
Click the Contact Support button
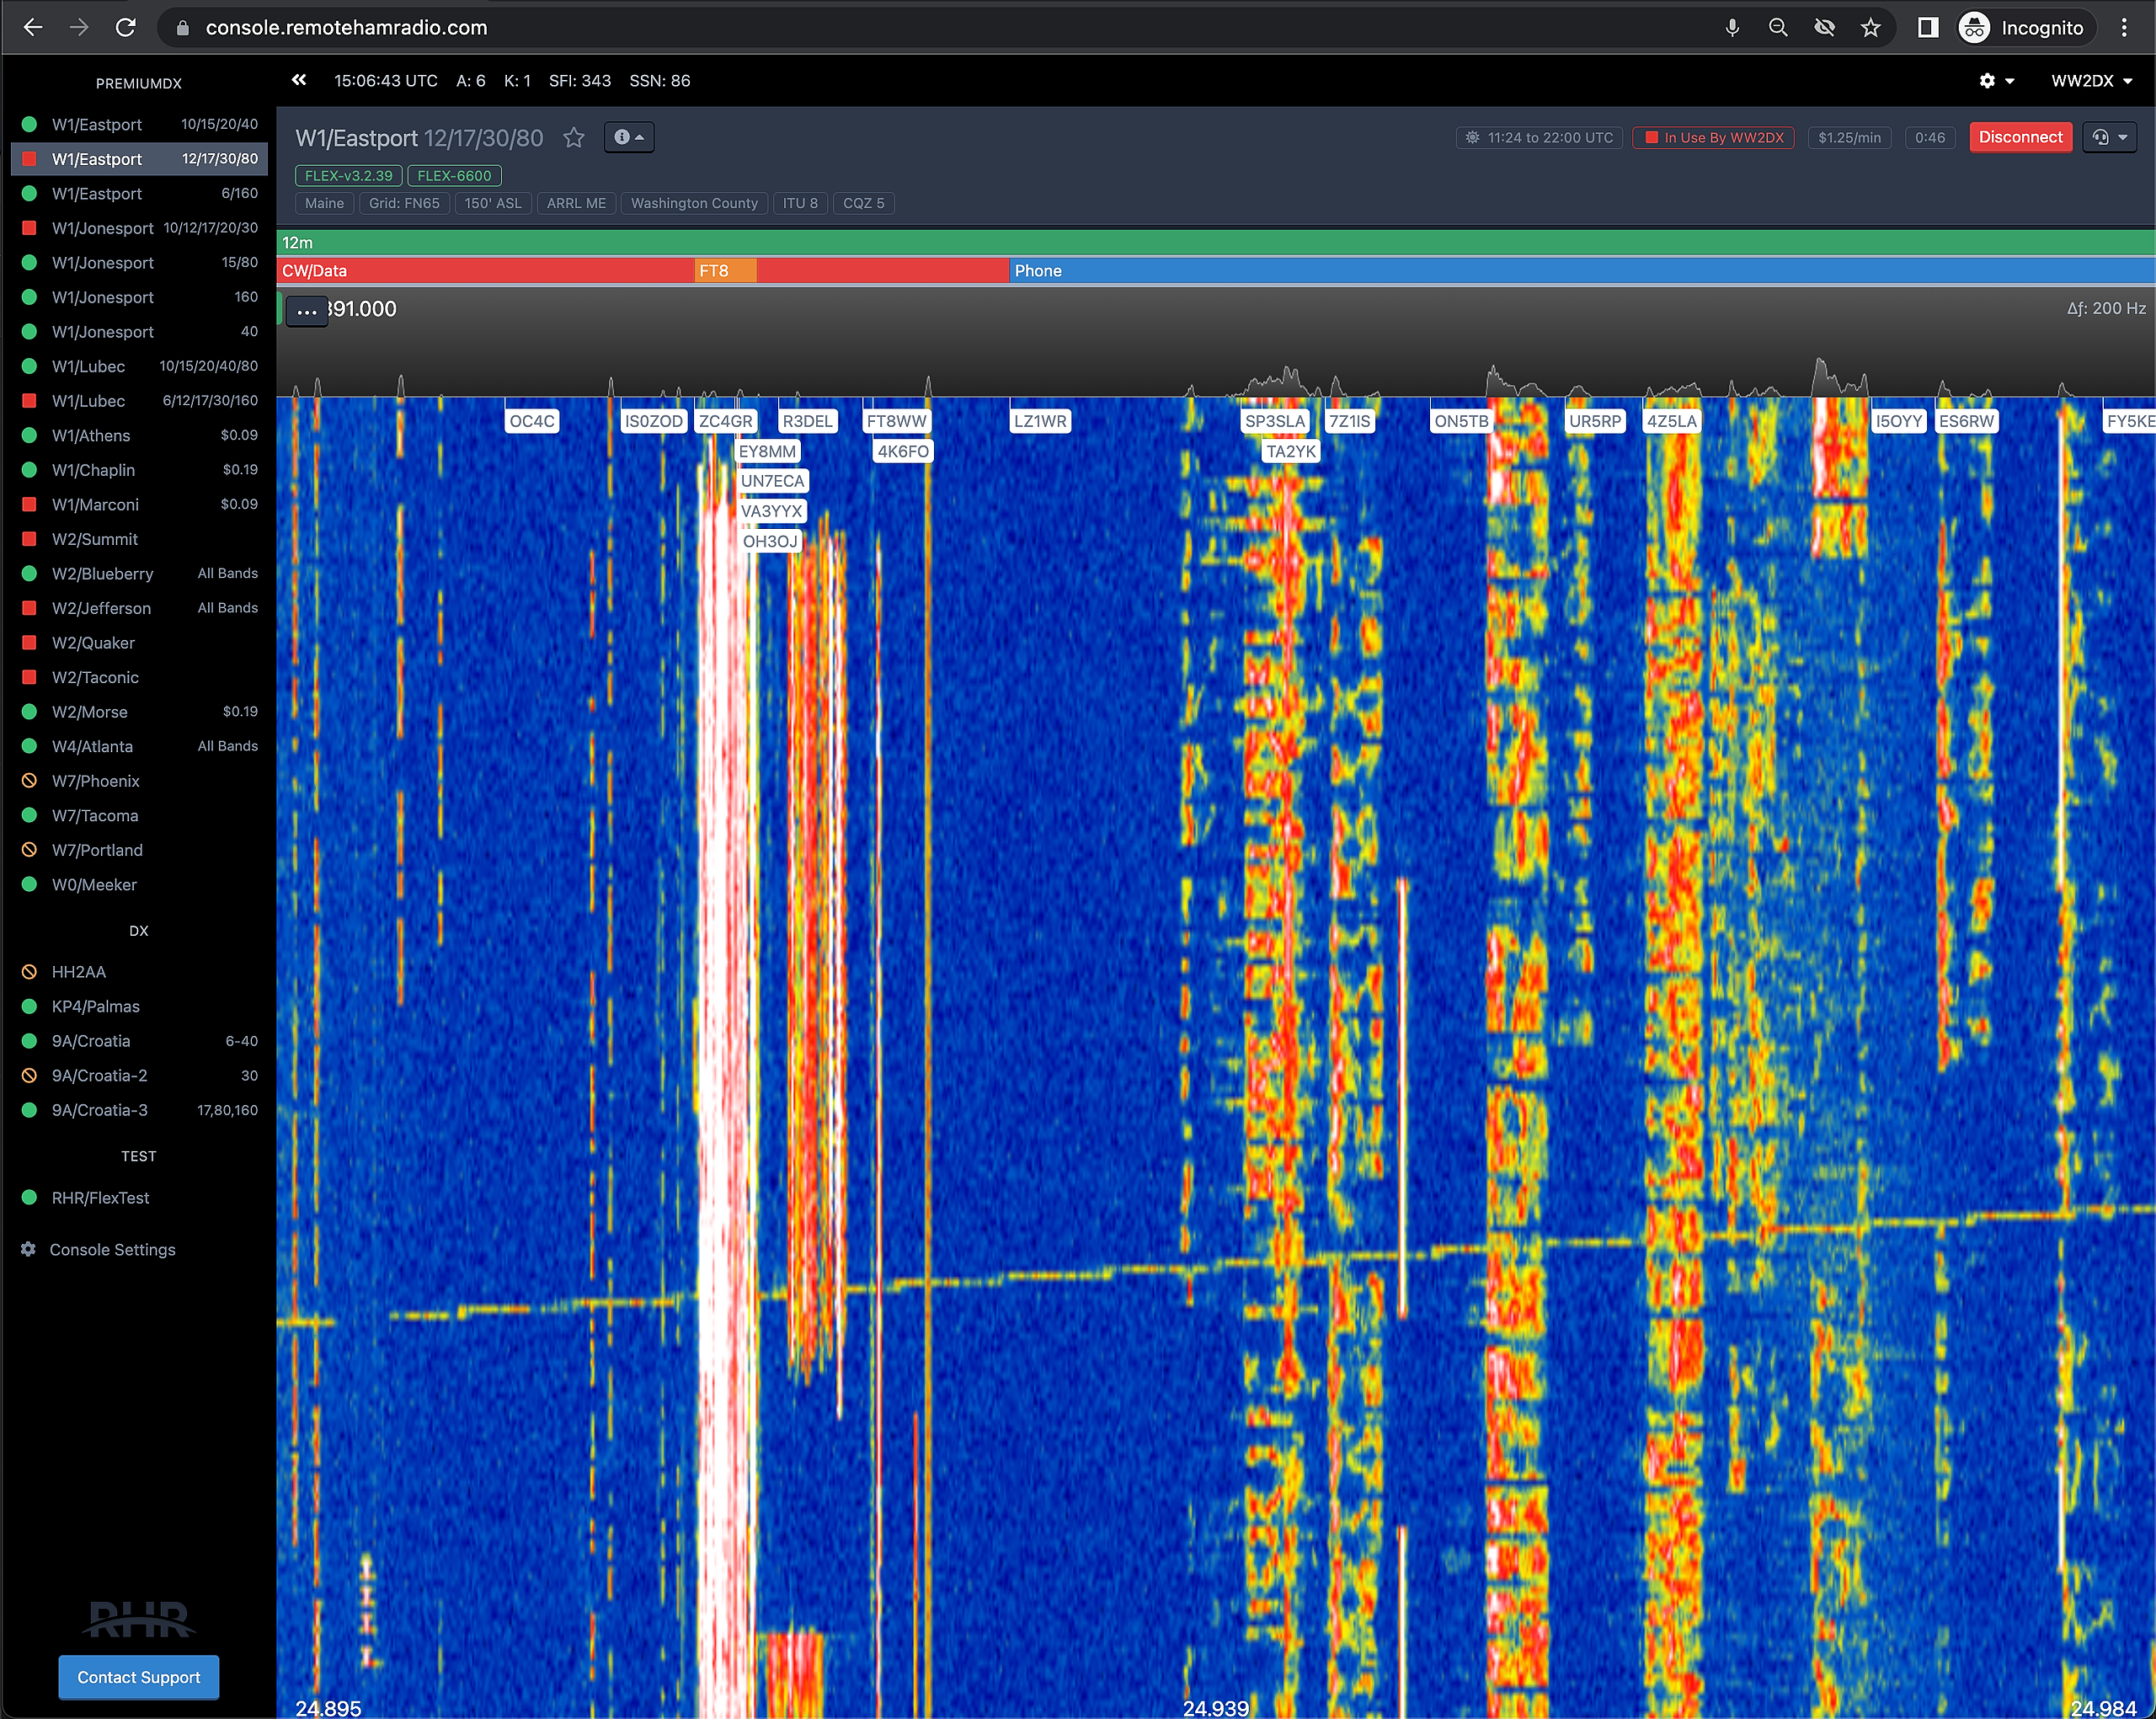click(139, 1677)
